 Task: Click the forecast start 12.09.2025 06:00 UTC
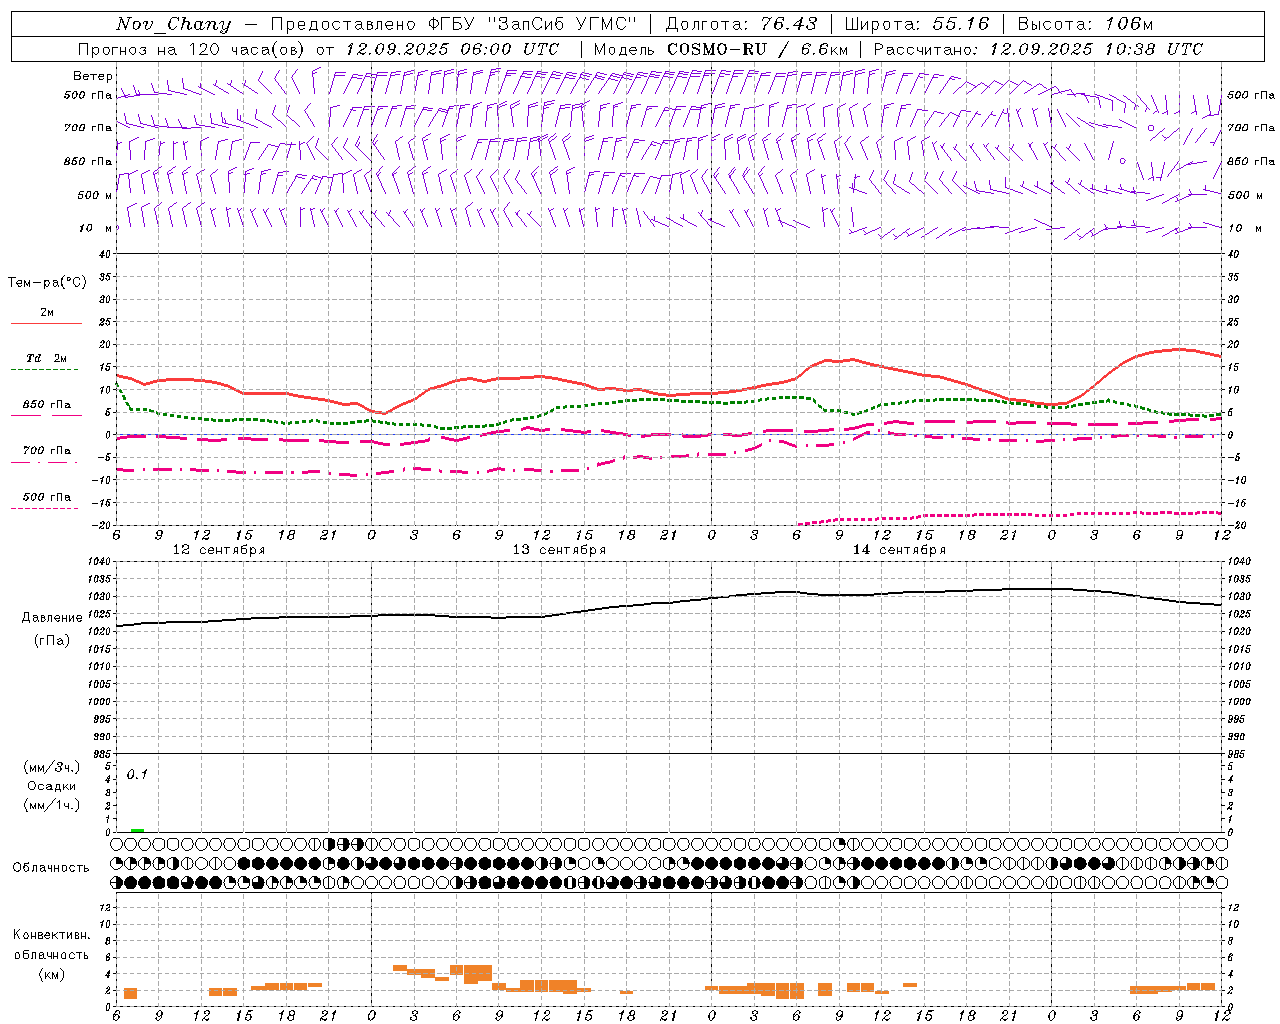(x=451, y=49)
